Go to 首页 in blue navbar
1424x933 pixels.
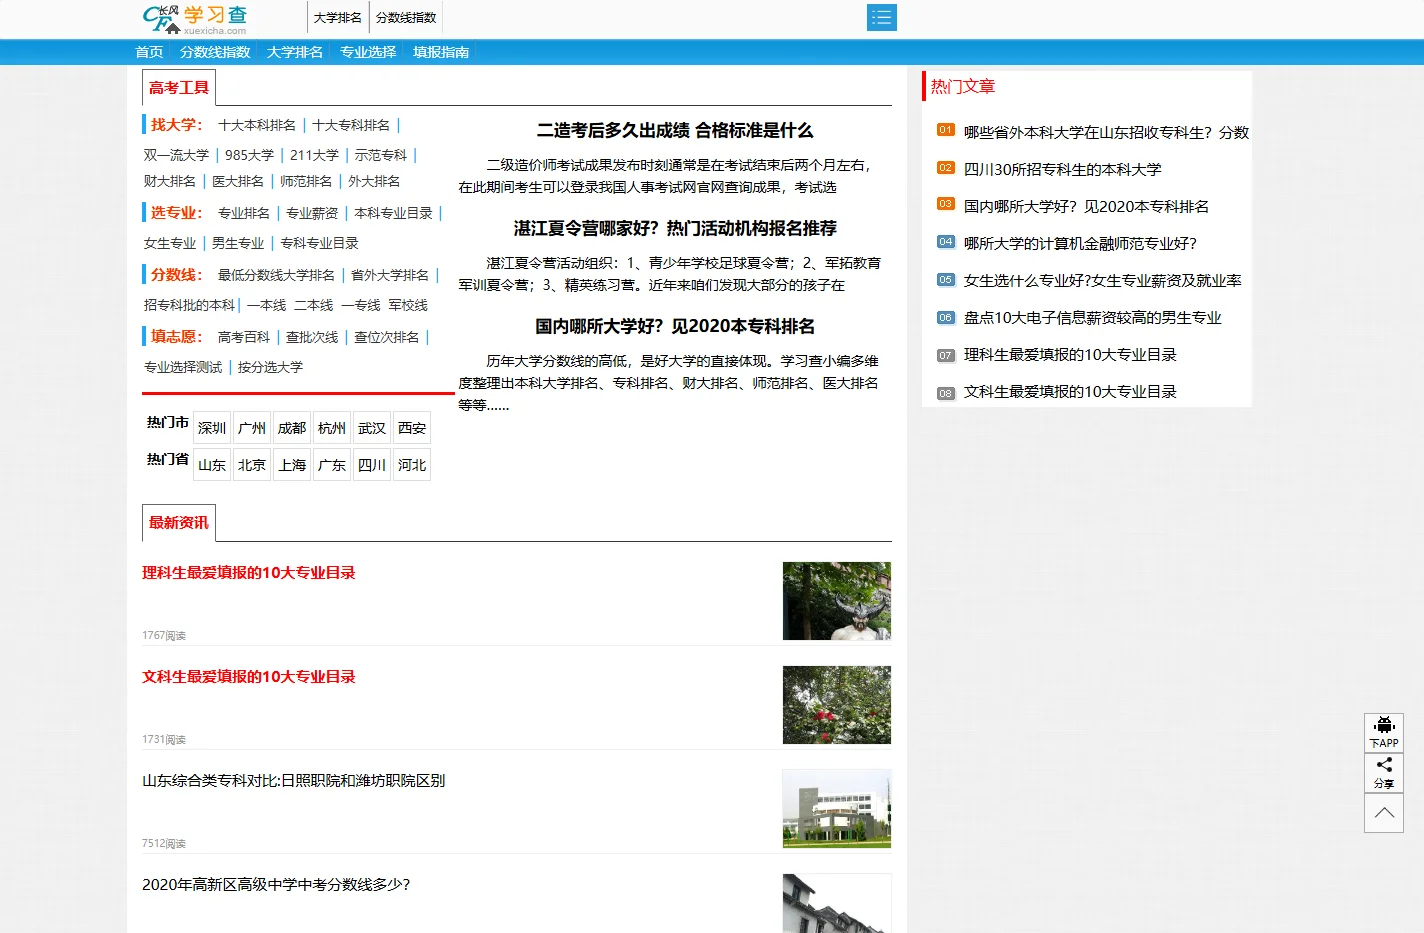coord(149,52)
